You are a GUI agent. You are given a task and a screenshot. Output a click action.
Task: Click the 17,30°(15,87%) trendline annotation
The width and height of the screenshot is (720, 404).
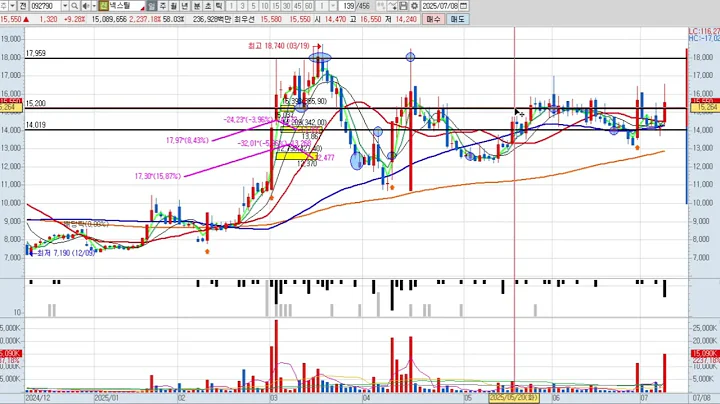pyautogui.click(x=158, y=176)
